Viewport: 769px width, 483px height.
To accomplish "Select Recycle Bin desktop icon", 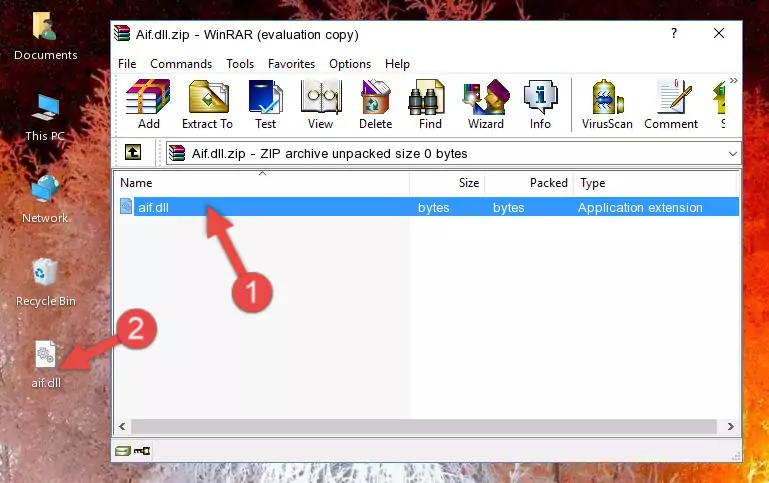I will click(x=46, y=283).
